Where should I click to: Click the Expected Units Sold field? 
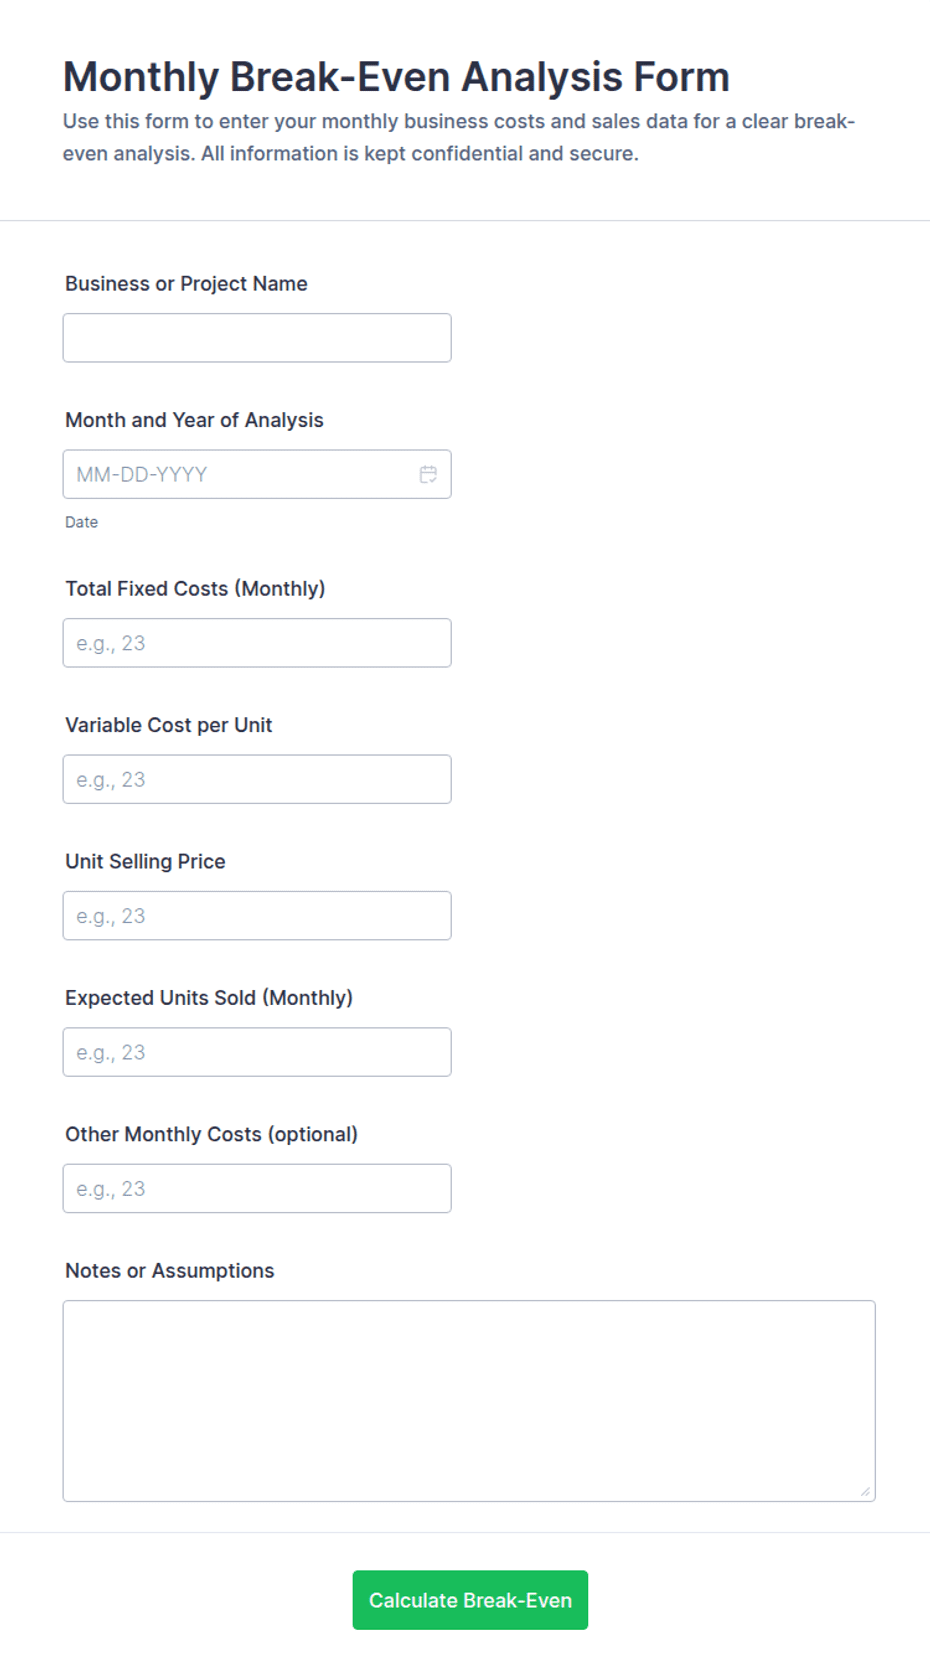[x=257, y=1052]
